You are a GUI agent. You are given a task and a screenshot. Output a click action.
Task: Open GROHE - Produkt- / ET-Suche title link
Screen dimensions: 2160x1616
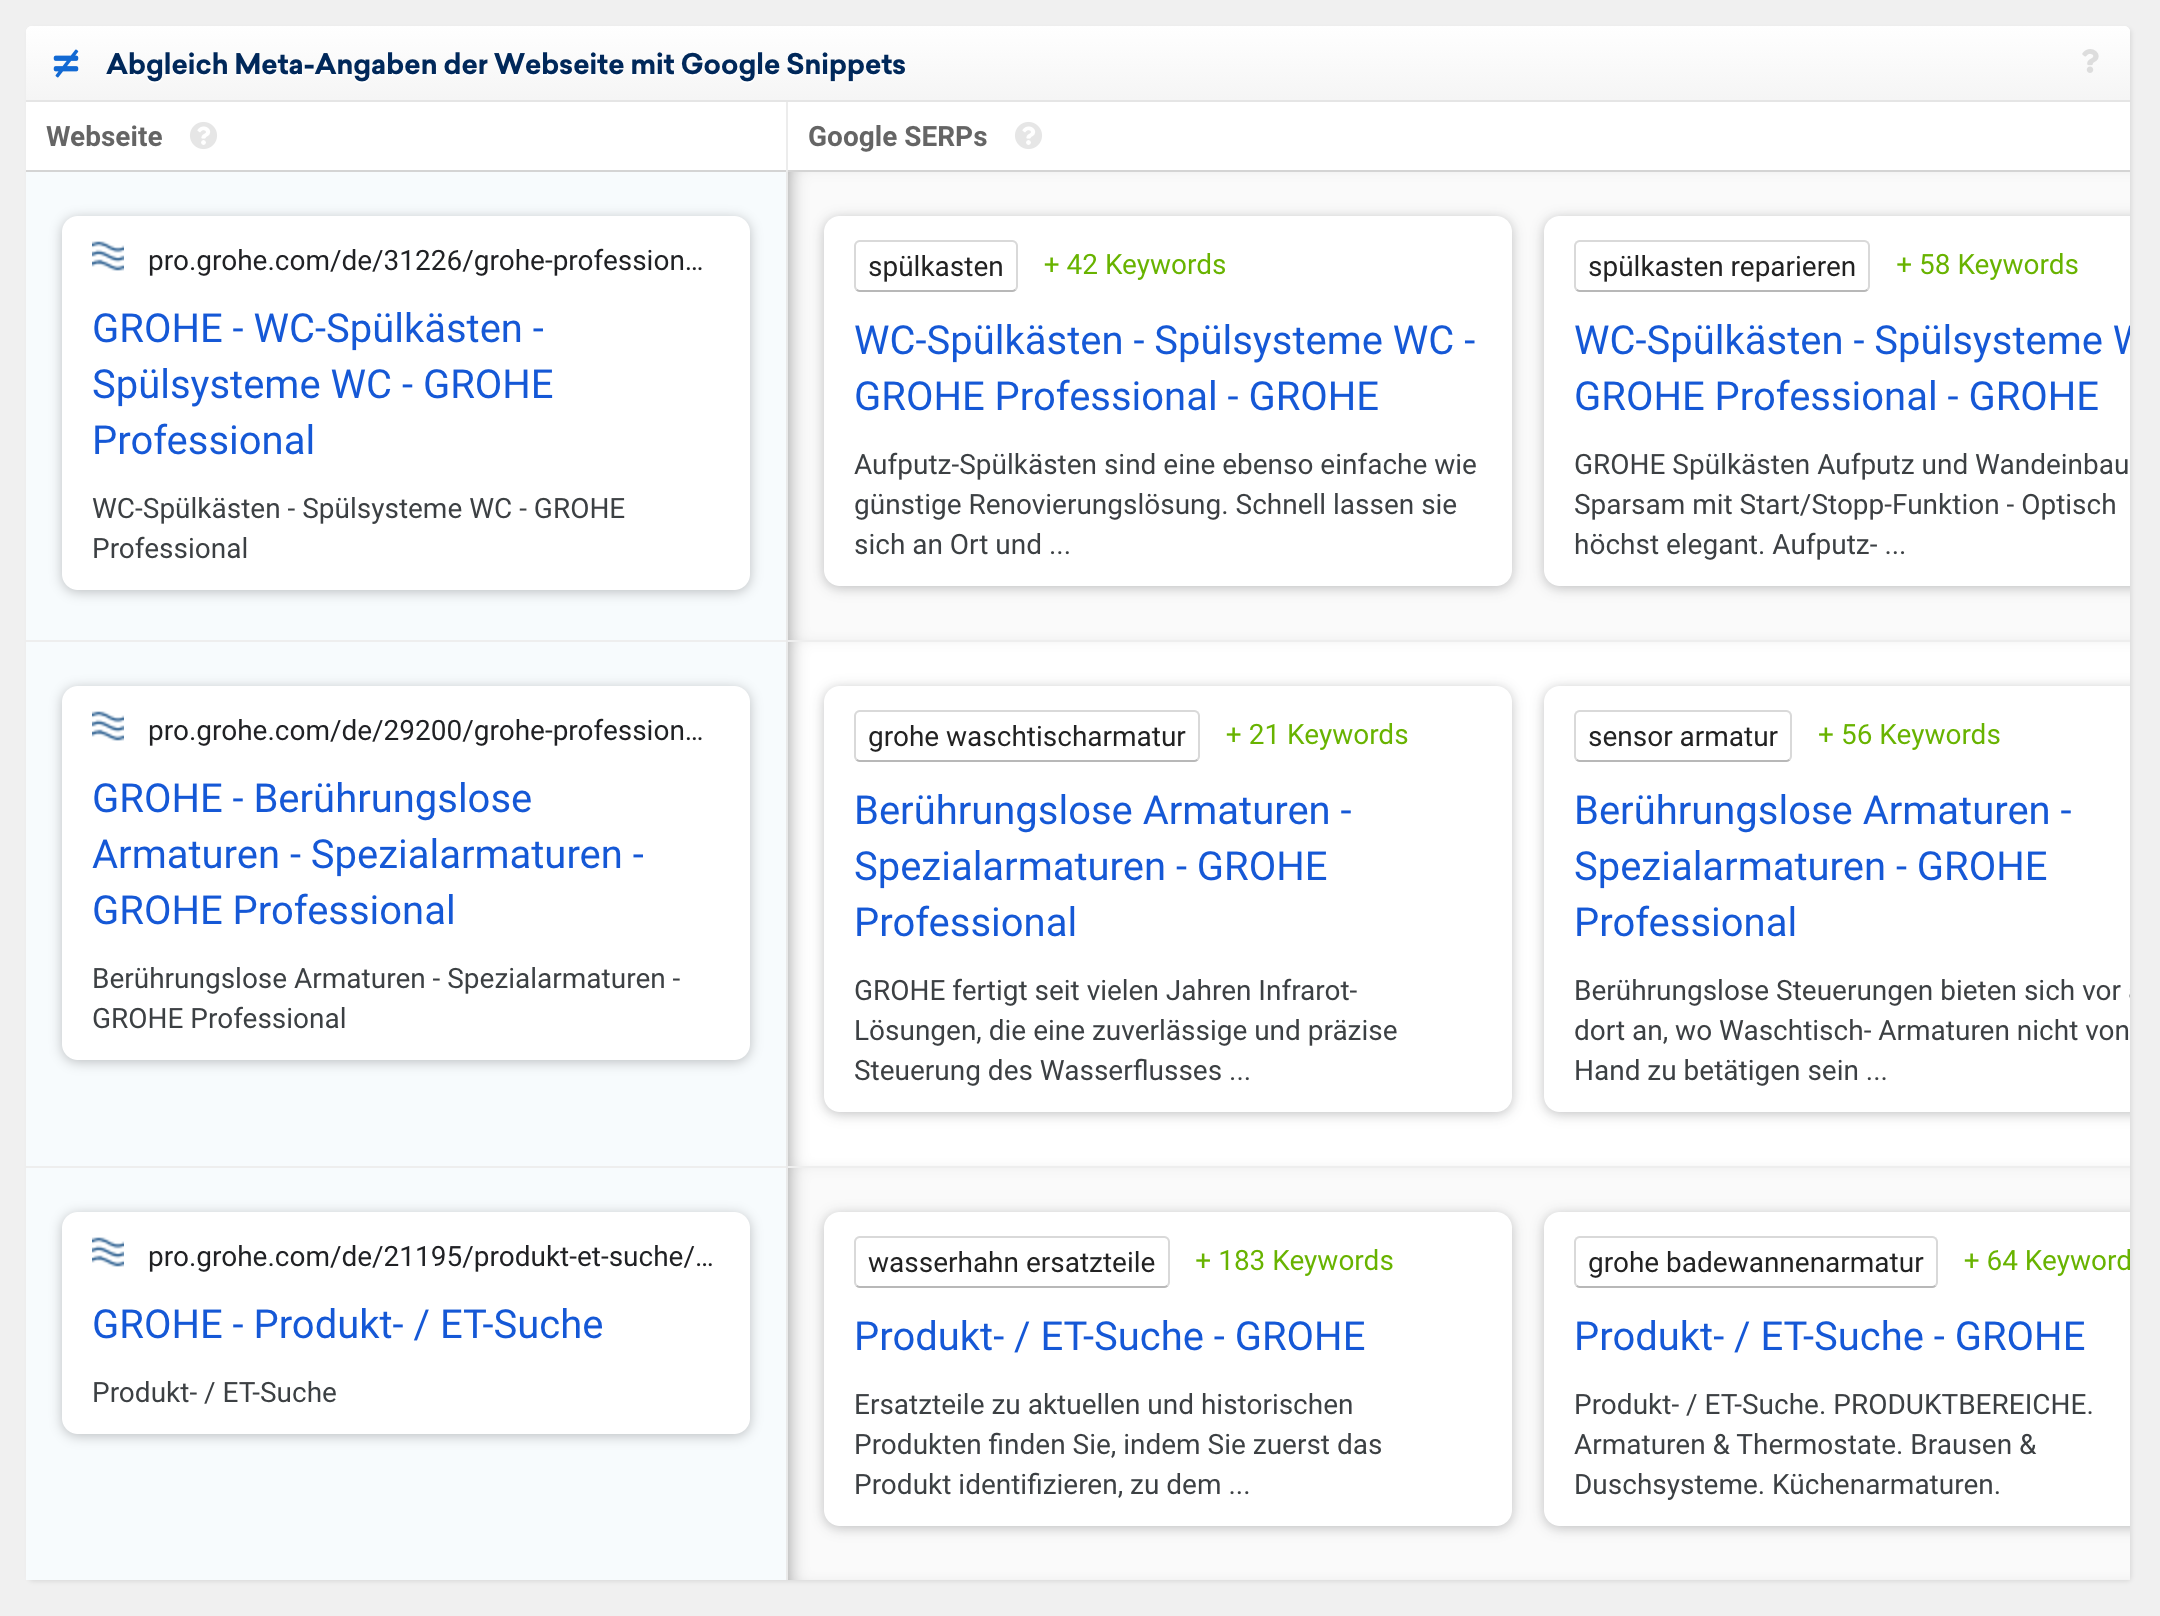[x=347, y=1324]
